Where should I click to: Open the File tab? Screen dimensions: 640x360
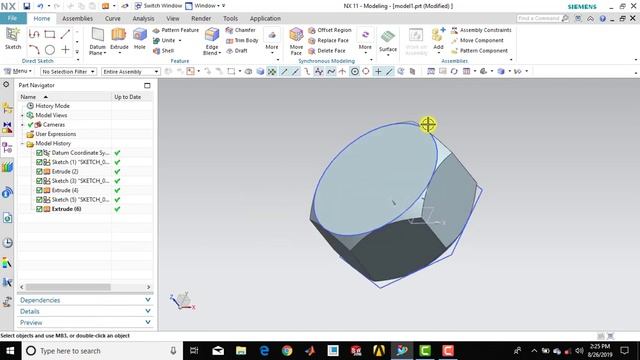13,18
